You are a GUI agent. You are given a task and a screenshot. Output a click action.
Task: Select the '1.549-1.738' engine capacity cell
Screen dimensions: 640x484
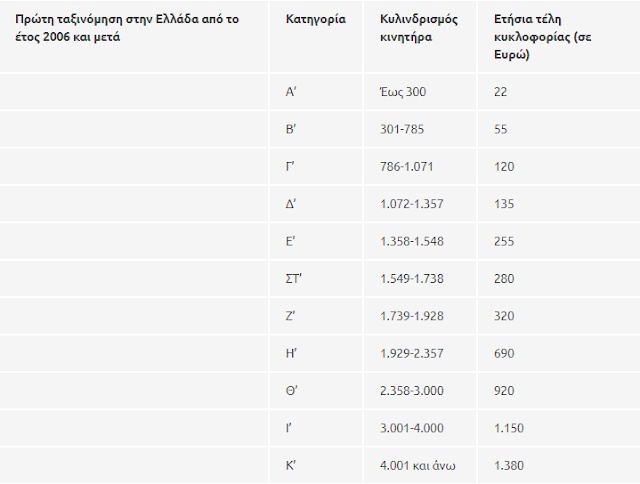tap(412, 278)
